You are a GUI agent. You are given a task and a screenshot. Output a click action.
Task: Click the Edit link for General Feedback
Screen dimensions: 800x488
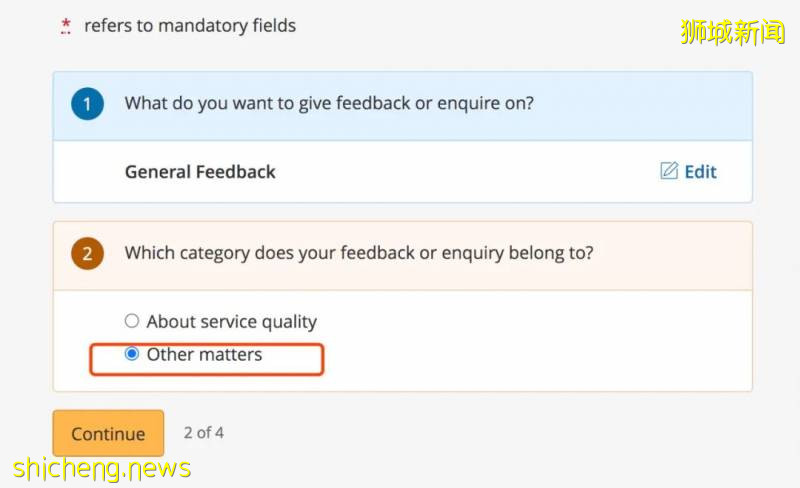(x=699, y=171)
